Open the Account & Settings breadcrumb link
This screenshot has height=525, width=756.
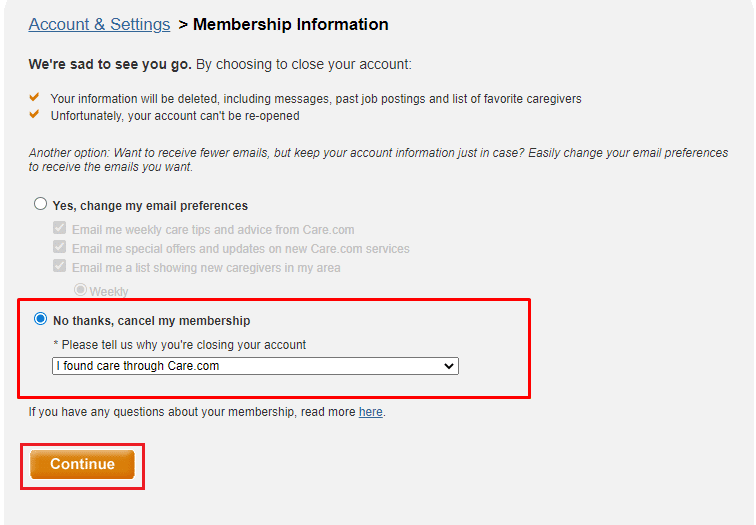click(99, 24)
